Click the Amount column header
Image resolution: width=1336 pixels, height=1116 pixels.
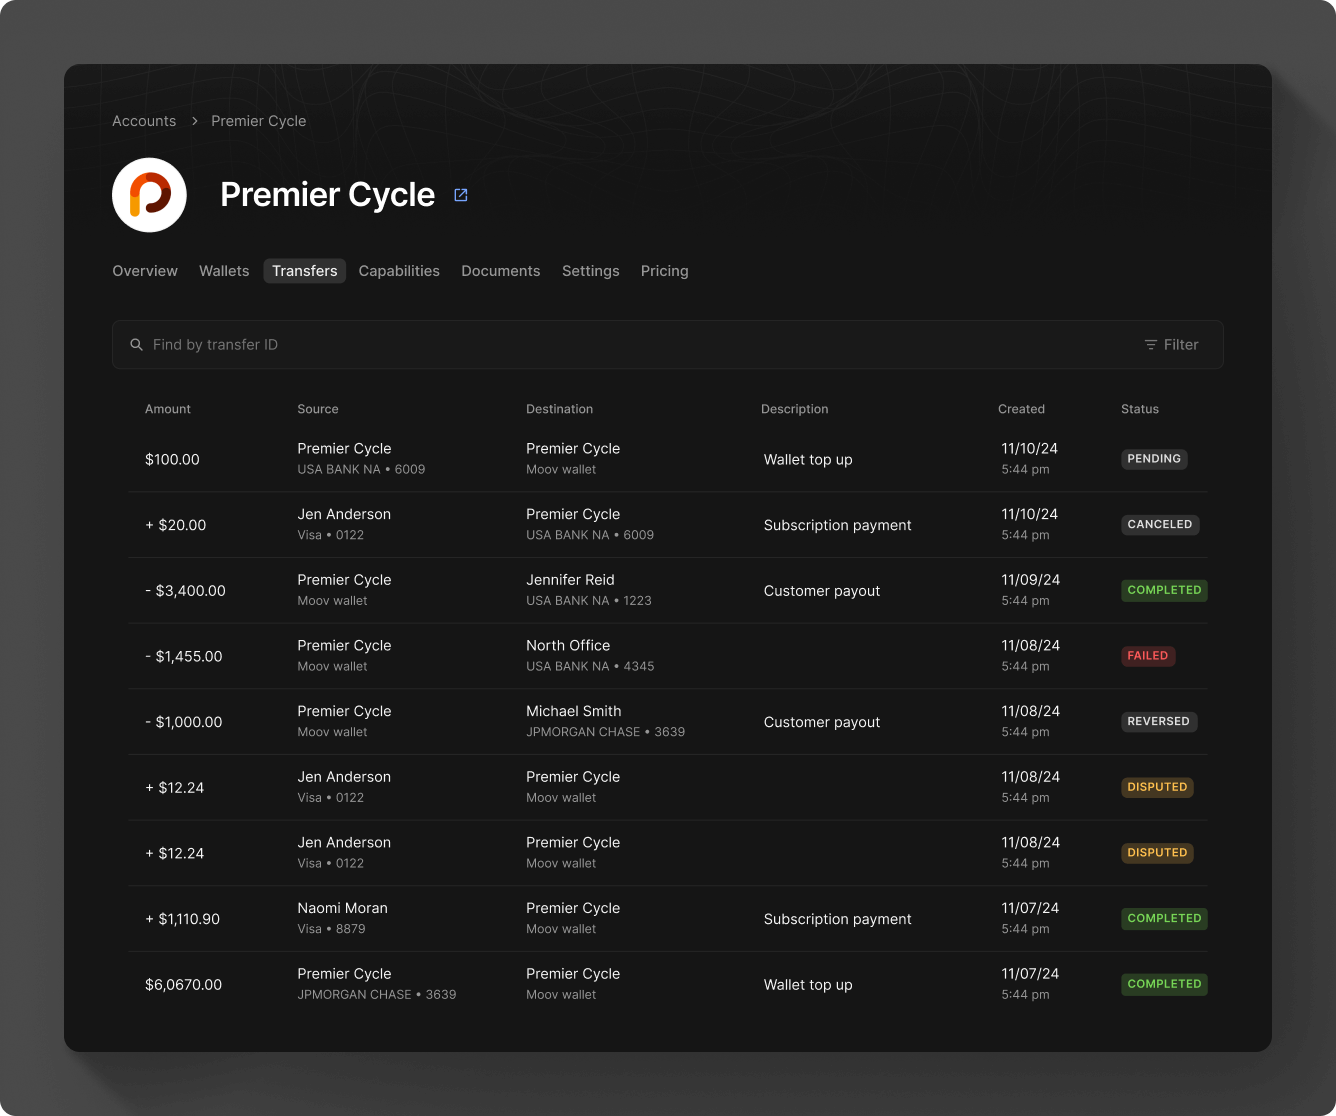click(168, 409)
